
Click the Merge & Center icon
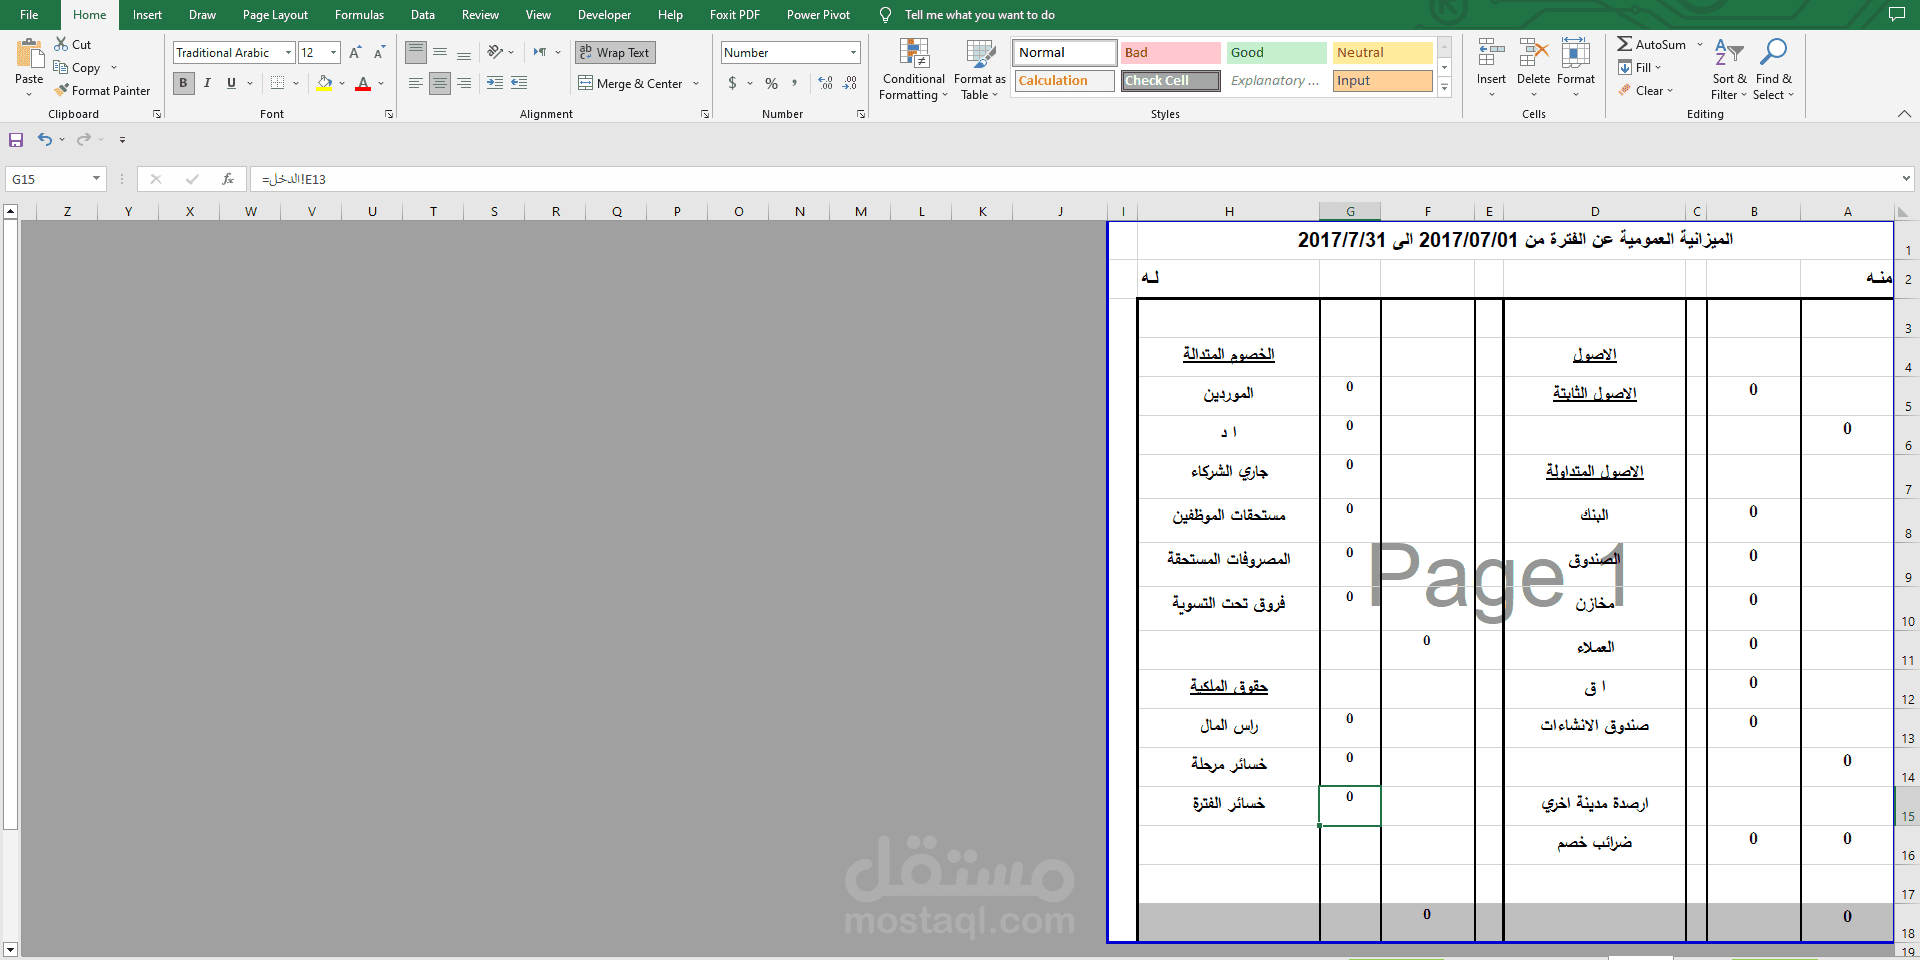pyautogui.click(x=587, y=83)
